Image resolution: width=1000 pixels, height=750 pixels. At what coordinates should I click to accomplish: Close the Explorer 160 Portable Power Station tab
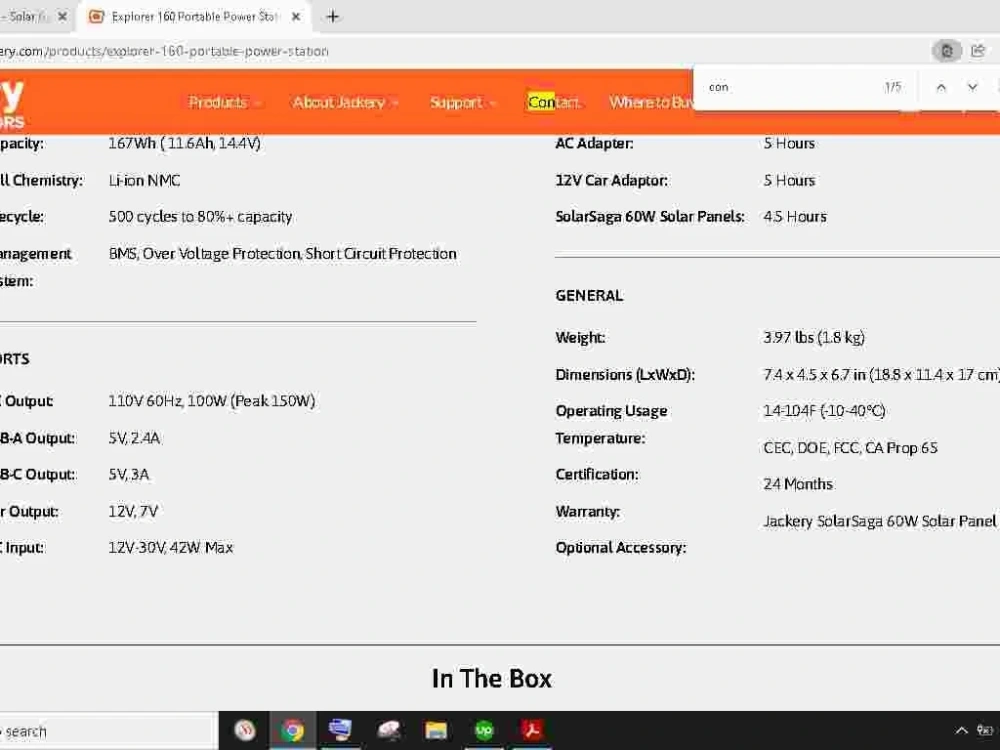click(296, 17)
